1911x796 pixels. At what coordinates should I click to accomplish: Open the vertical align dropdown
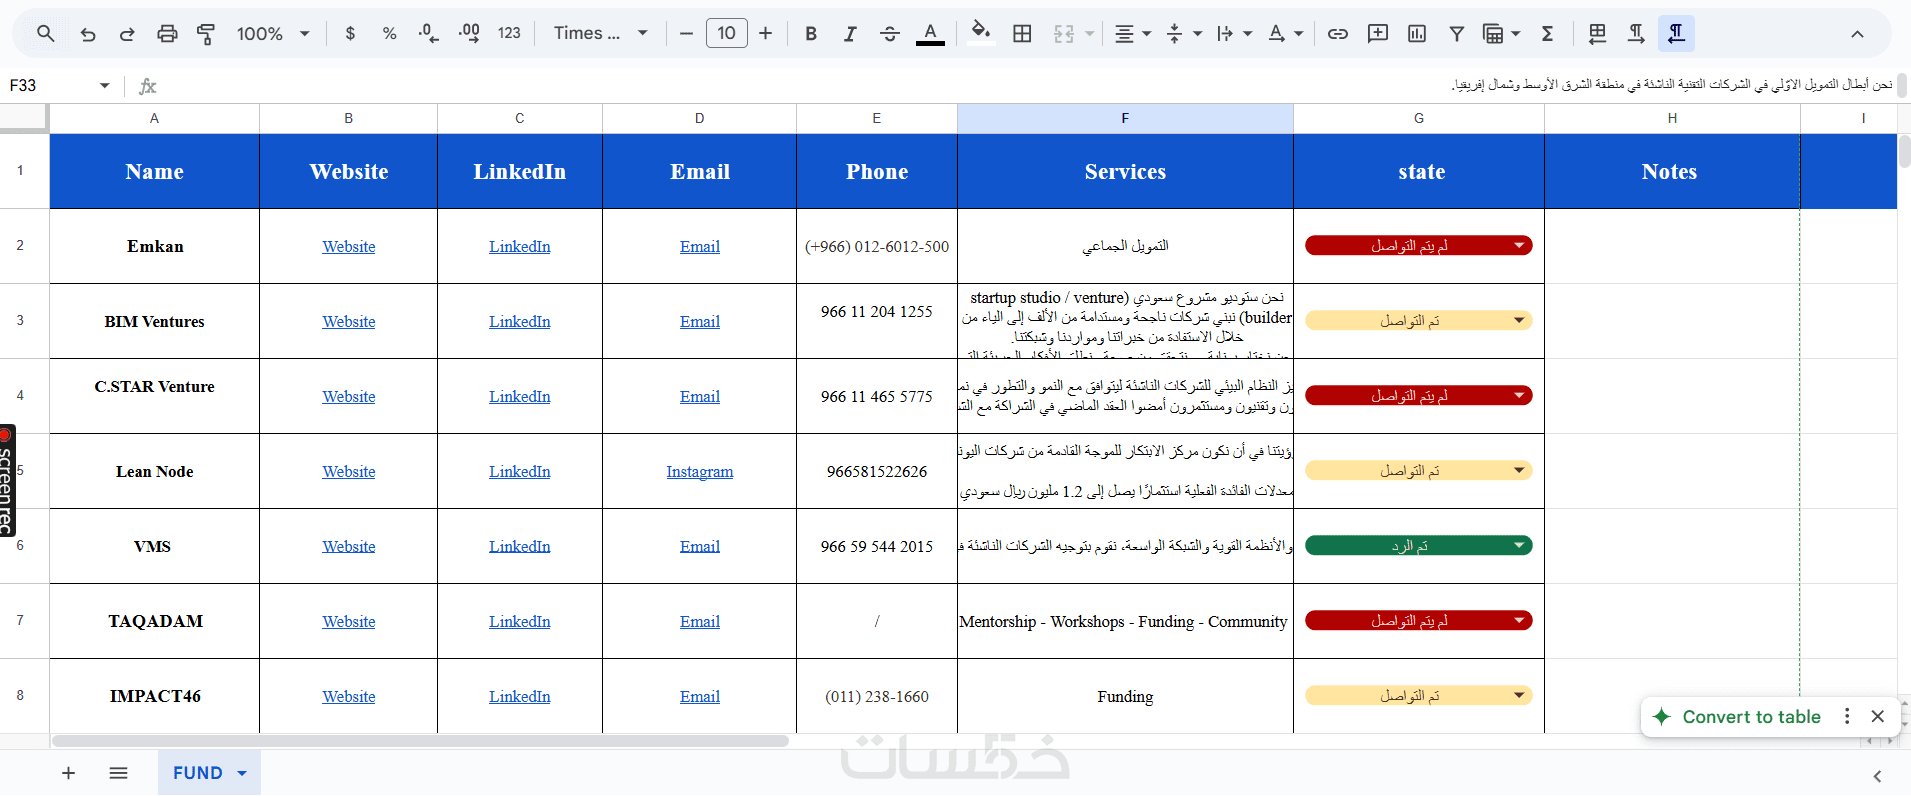point(1183,34)
